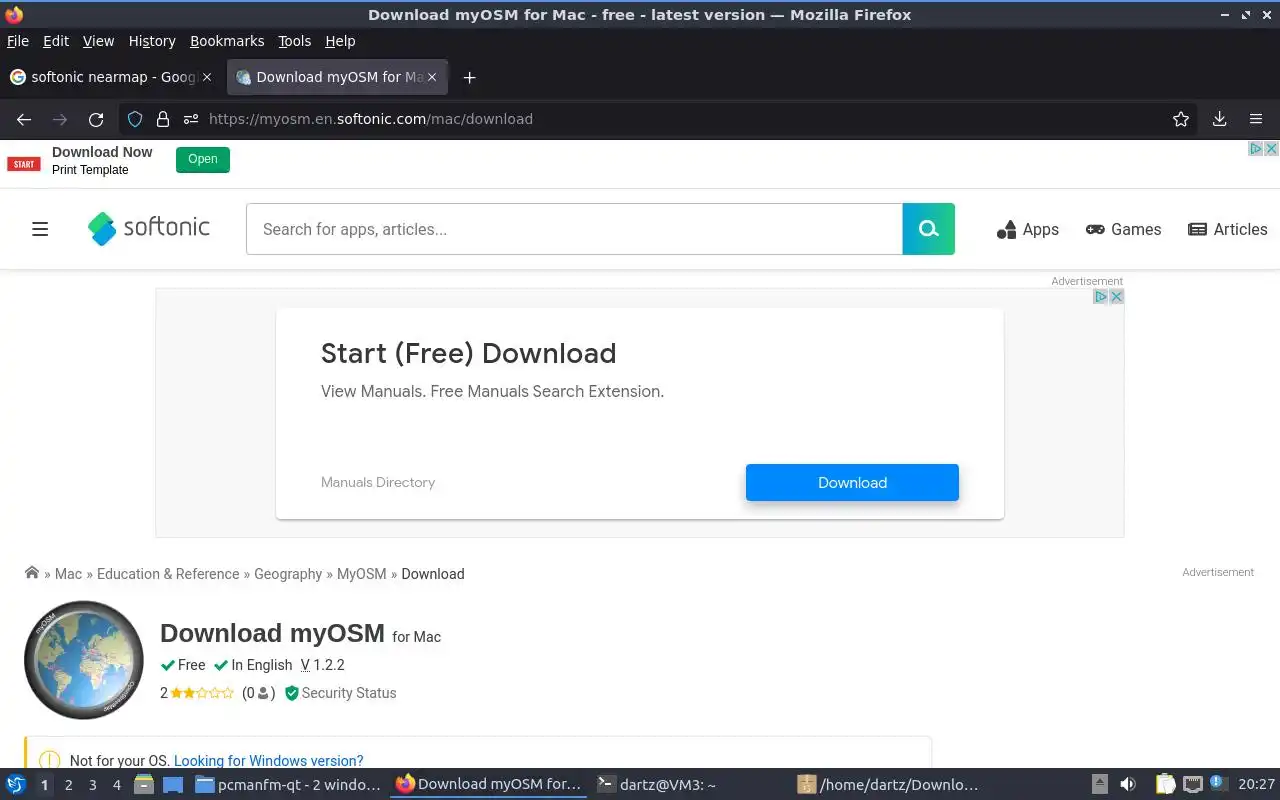Open the Tools menu
This screenshot has width=1280, height=800.
295,41
